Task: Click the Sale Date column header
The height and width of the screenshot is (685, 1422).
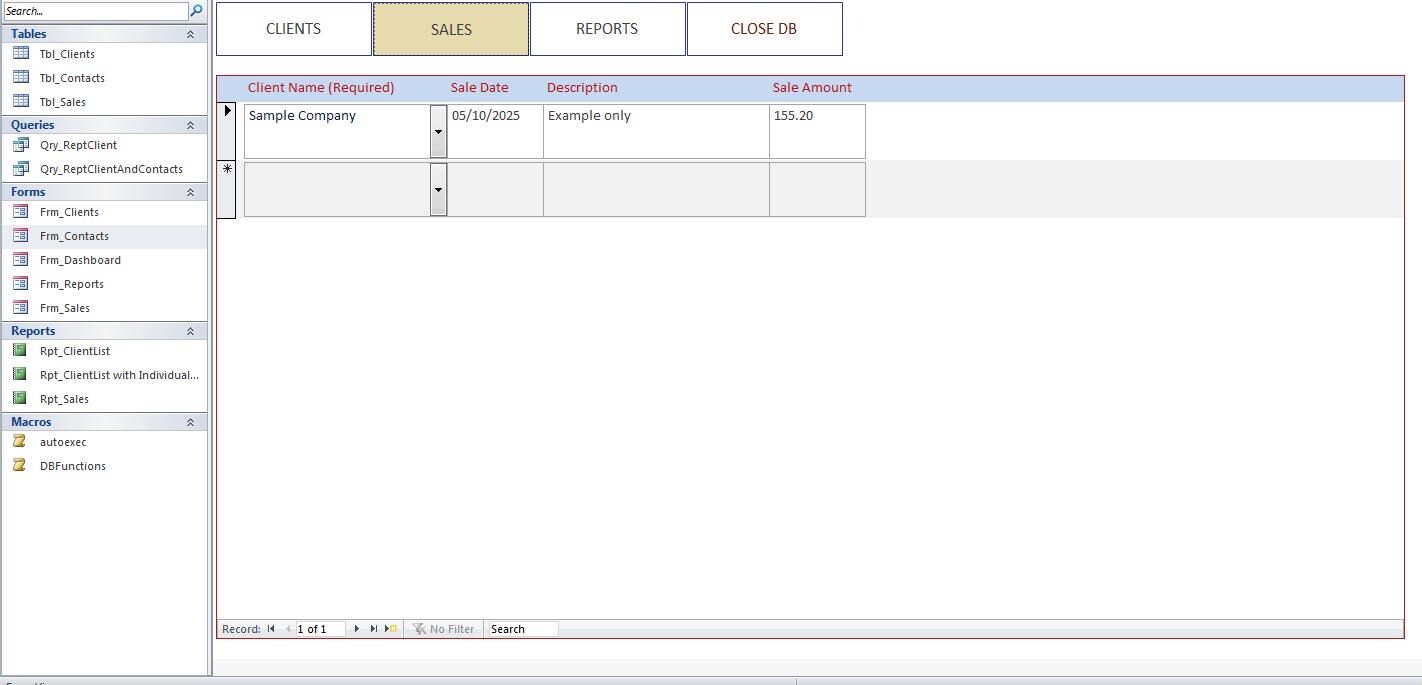Action: point(479,88)
